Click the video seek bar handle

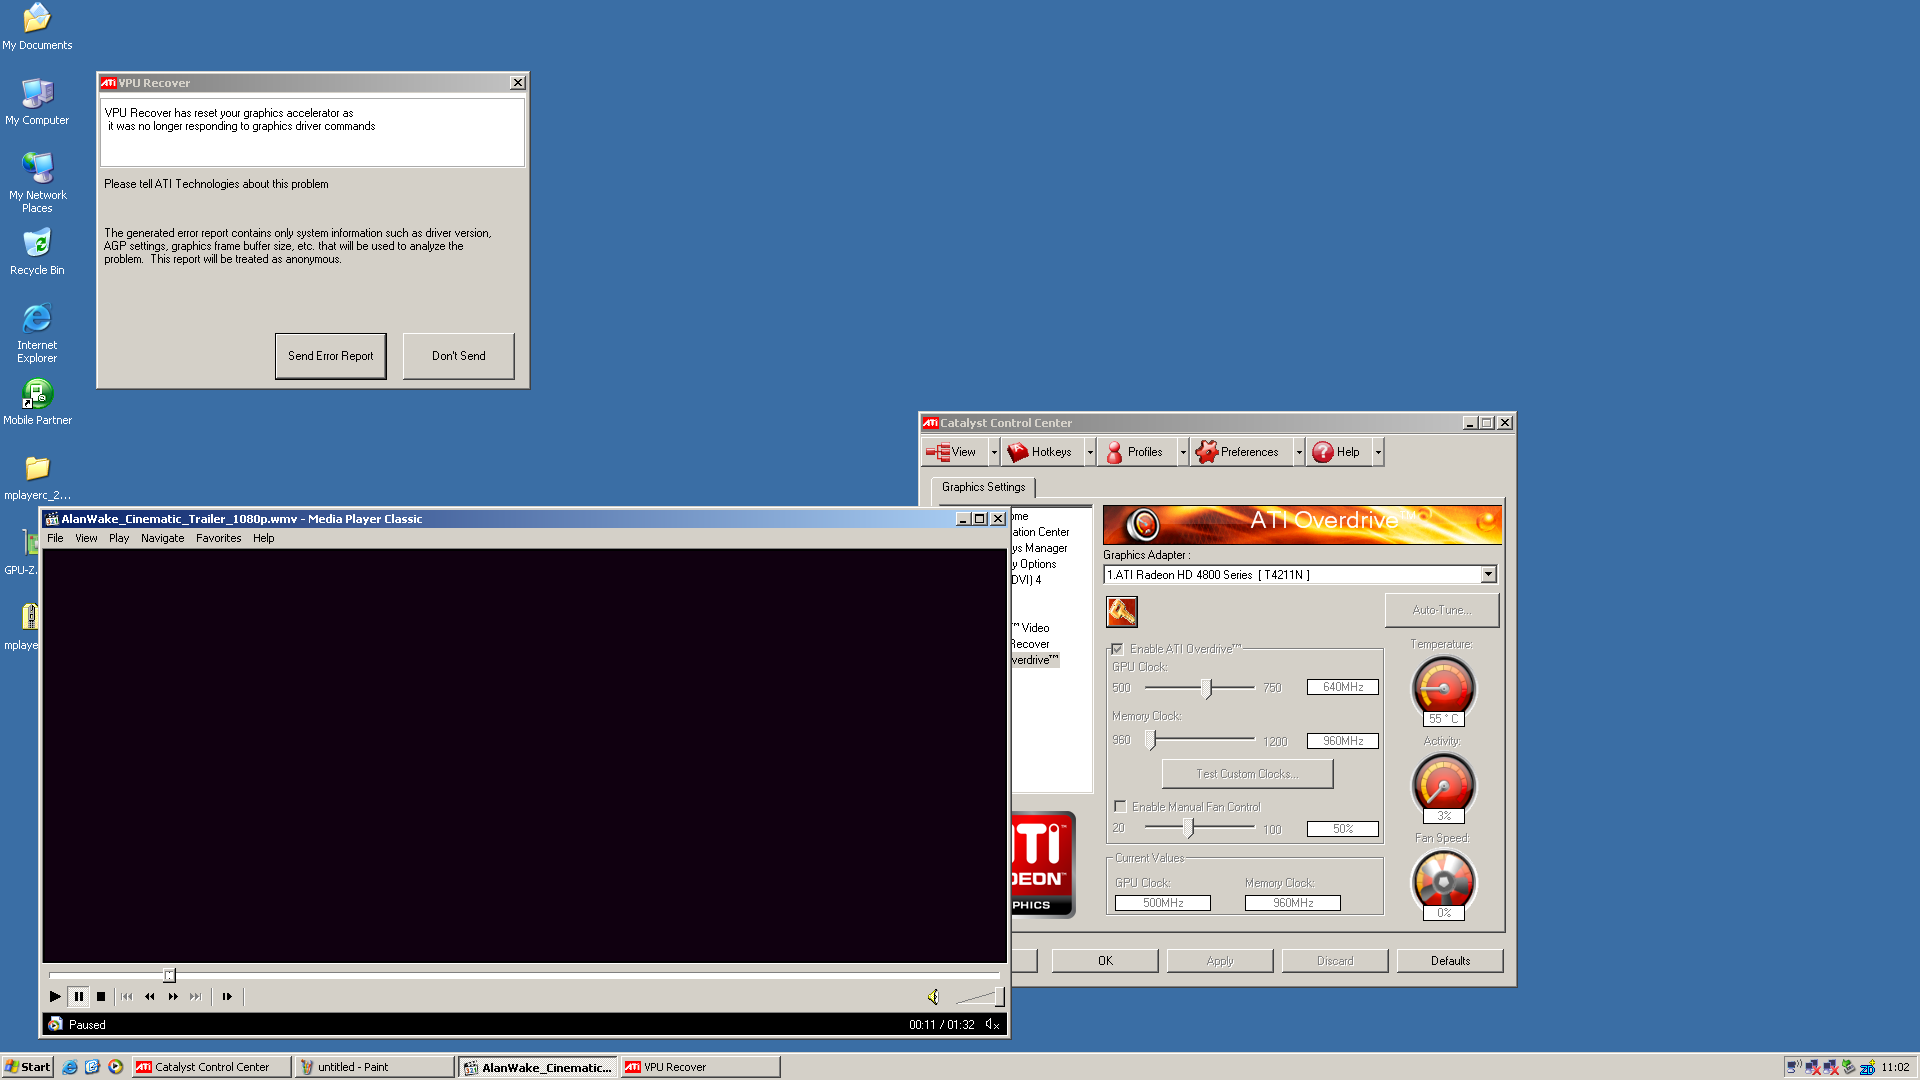pyautogui.click(x=169, y=975)
